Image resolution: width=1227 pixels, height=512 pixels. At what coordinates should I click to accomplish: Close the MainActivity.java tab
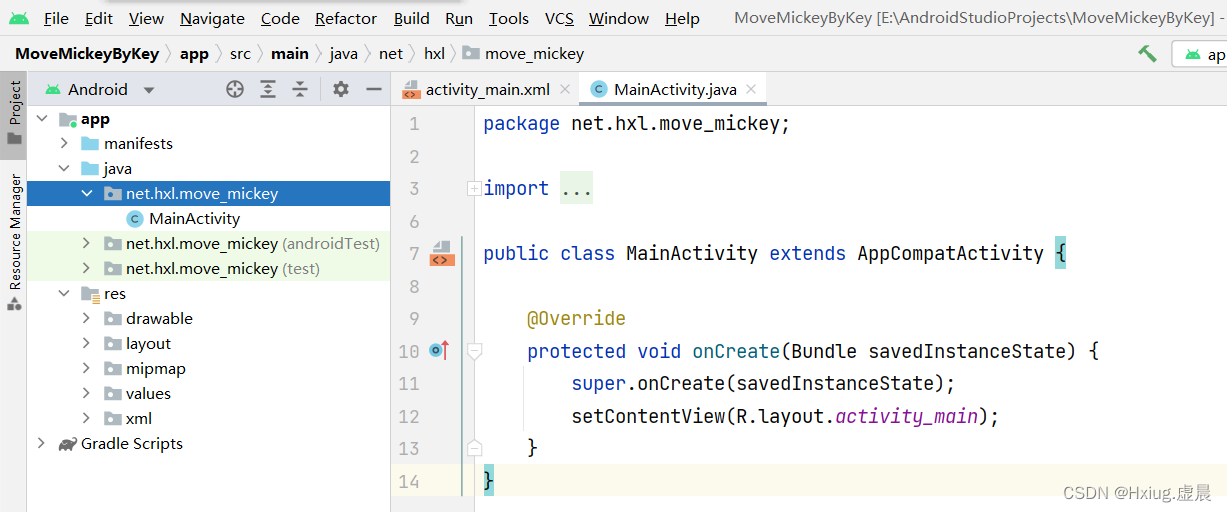(x=752, y=89)
